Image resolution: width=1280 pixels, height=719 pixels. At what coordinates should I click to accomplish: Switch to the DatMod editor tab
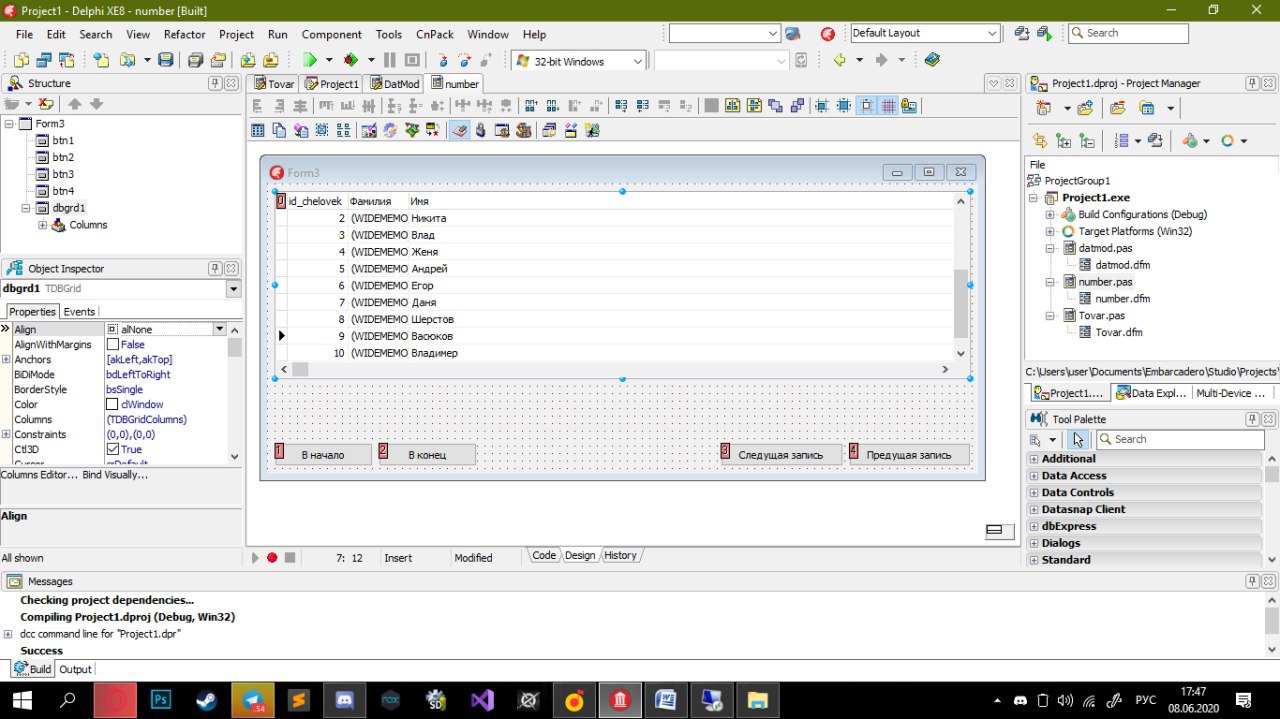pyautogui.click(x=394, y=84)
